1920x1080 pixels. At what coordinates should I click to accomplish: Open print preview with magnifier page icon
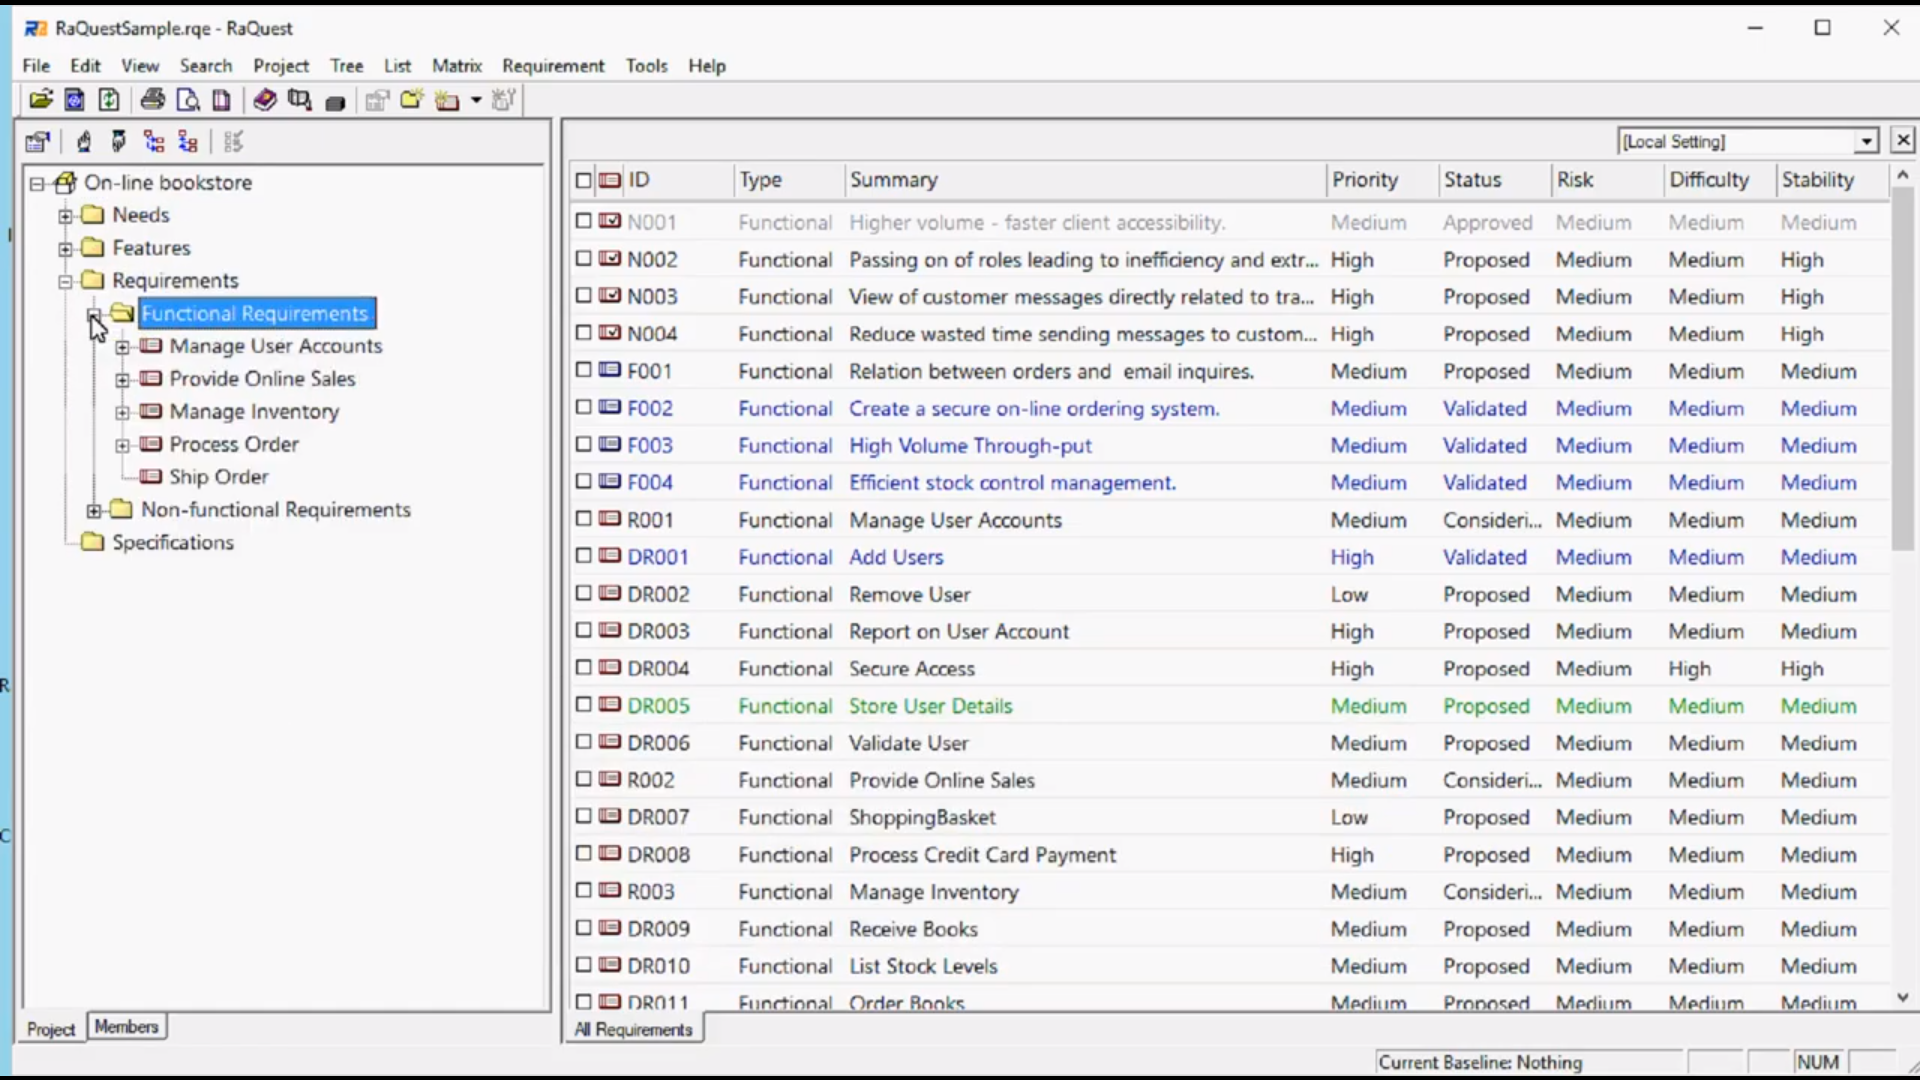pos(187,100)
